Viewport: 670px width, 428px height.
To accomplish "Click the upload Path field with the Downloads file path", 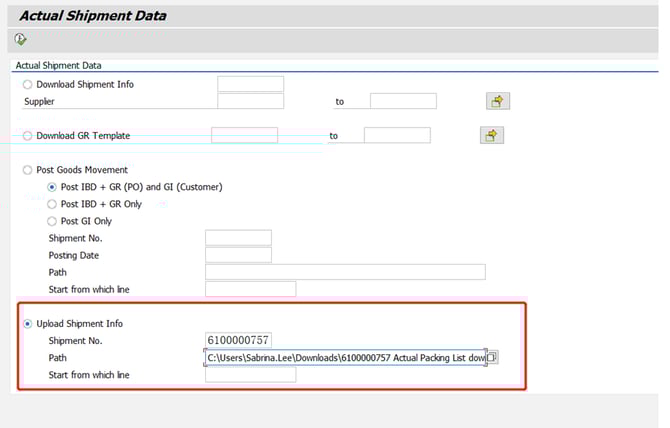I will [343, 358].
